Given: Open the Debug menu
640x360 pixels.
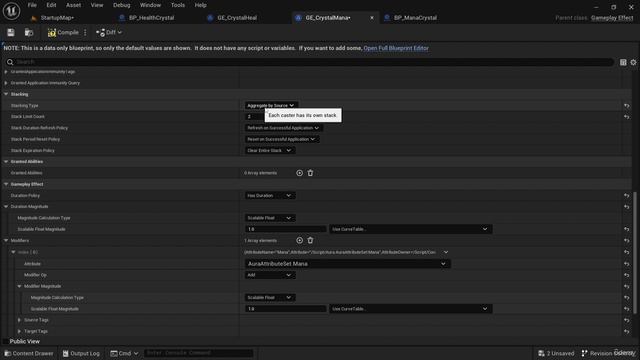Looking at the screenshot, I should tap(122, 5).
